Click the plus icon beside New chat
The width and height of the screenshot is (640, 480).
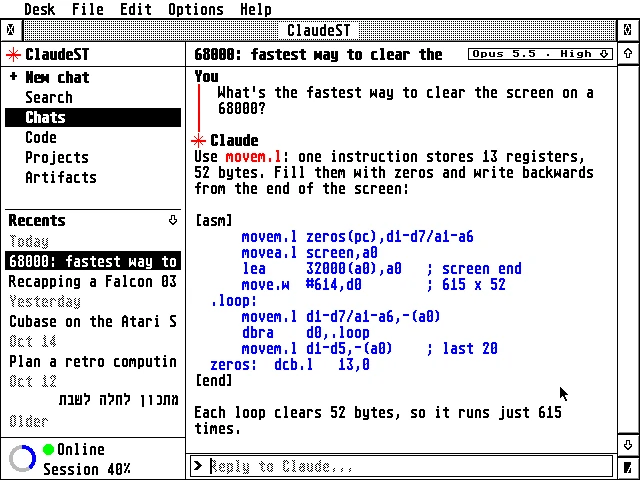pos(13,76)
